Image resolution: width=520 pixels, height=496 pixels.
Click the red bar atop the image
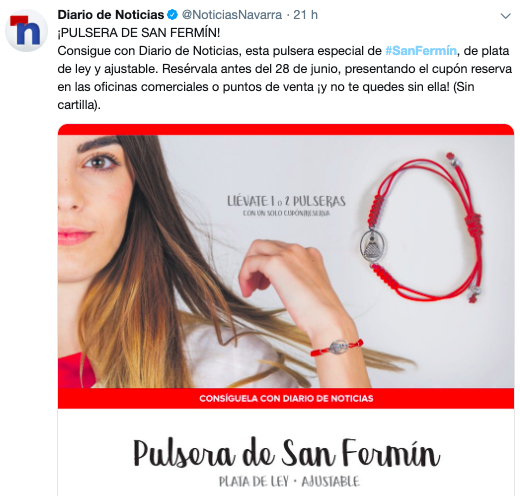click(286, 129)
